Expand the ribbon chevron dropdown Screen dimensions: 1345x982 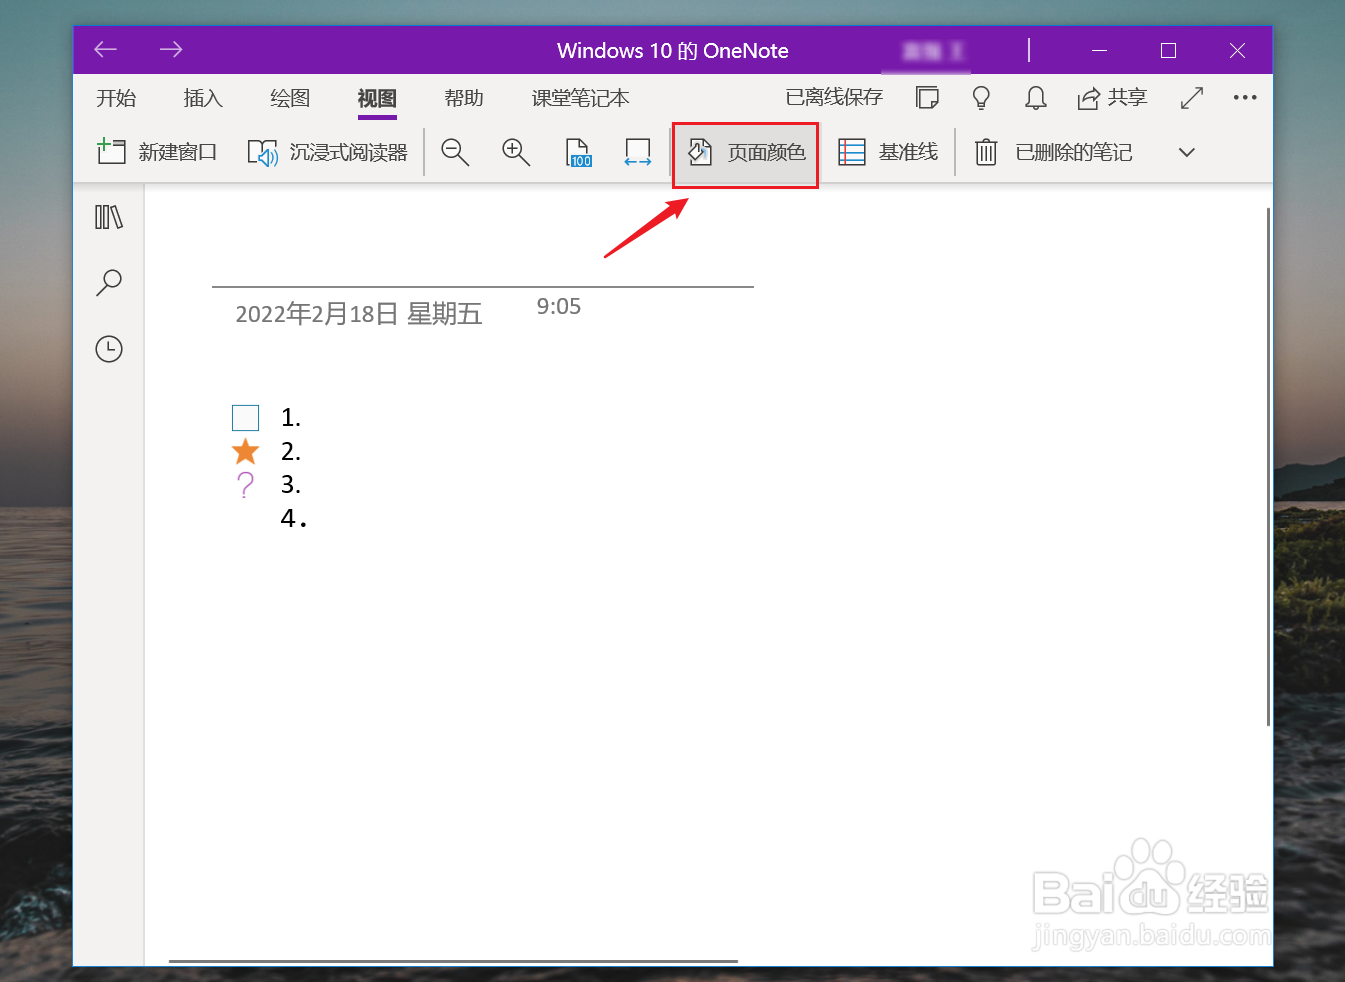(1187, 152)
